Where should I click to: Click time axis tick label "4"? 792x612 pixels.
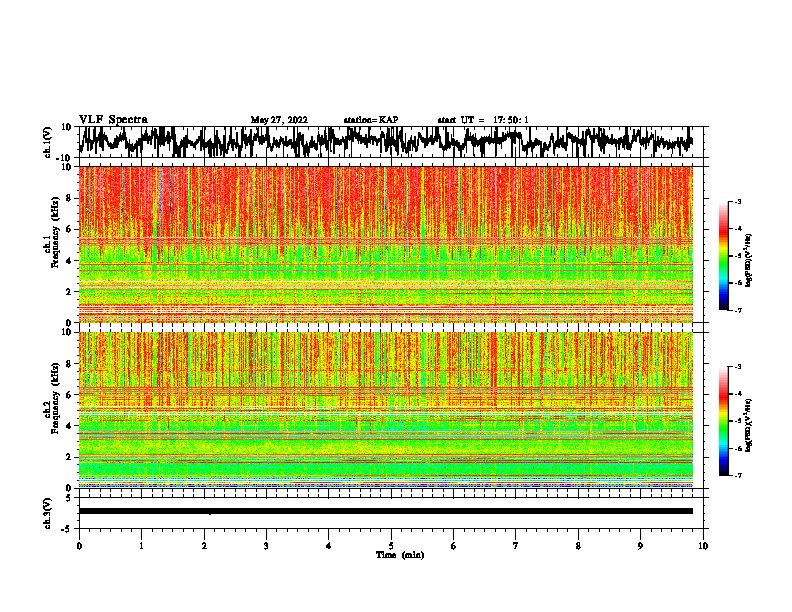329,546
